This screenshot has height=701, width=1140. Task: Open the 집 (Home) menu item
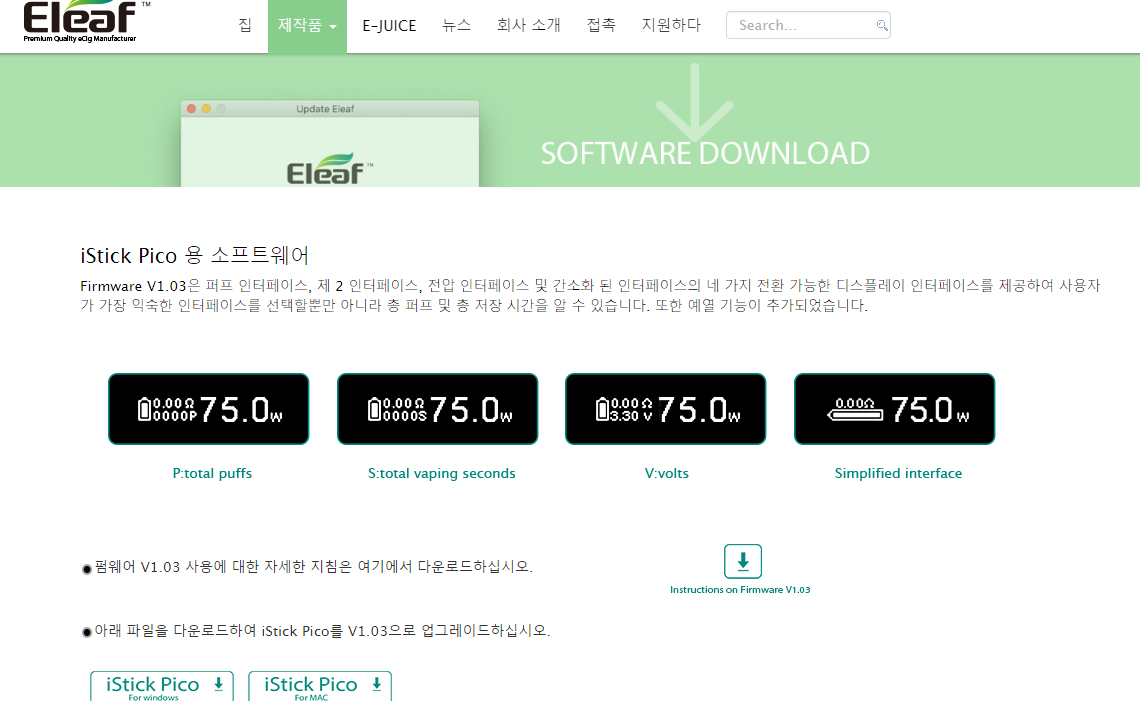pos(245,25)
